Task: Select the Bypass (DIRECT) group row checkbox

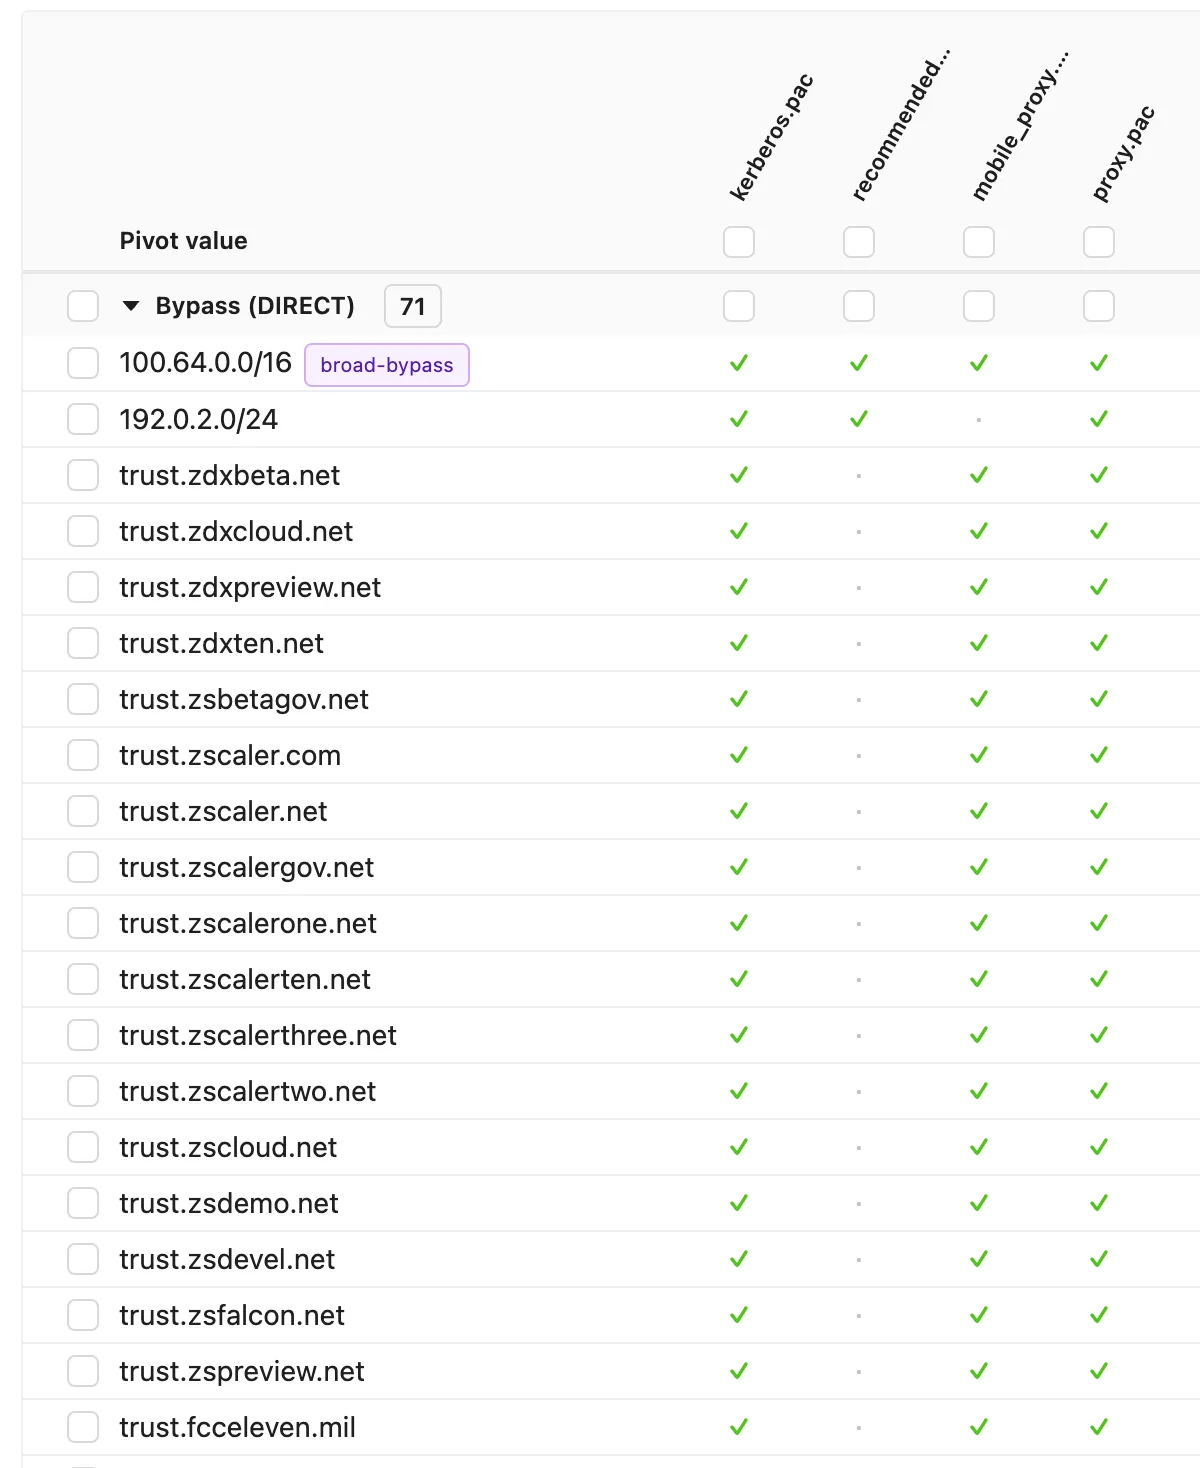Action: 83,306
